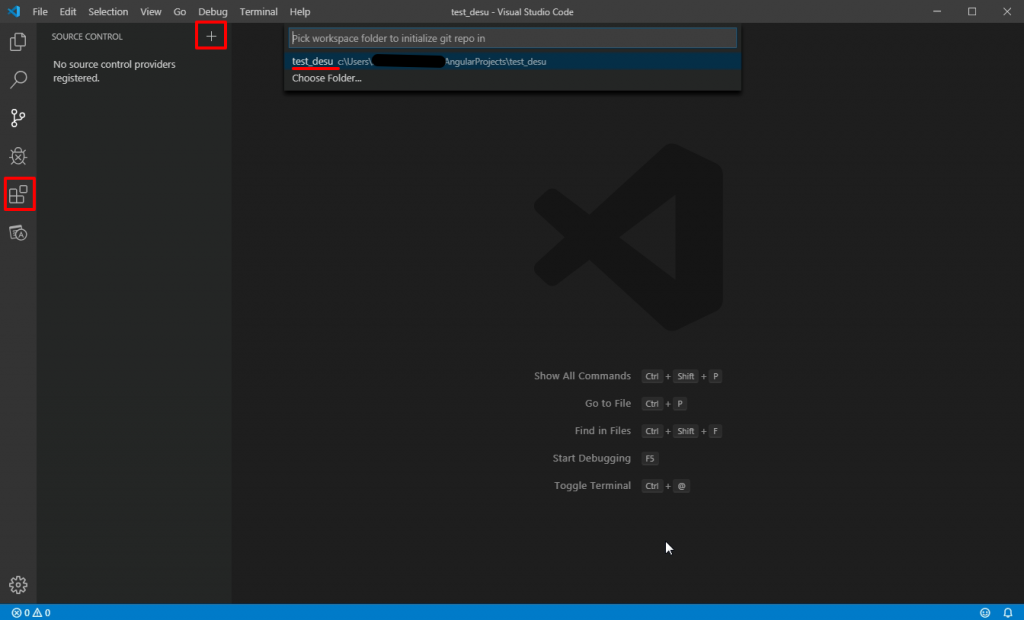Click the Toggle Terminal hint text

[x=592, y=485]
